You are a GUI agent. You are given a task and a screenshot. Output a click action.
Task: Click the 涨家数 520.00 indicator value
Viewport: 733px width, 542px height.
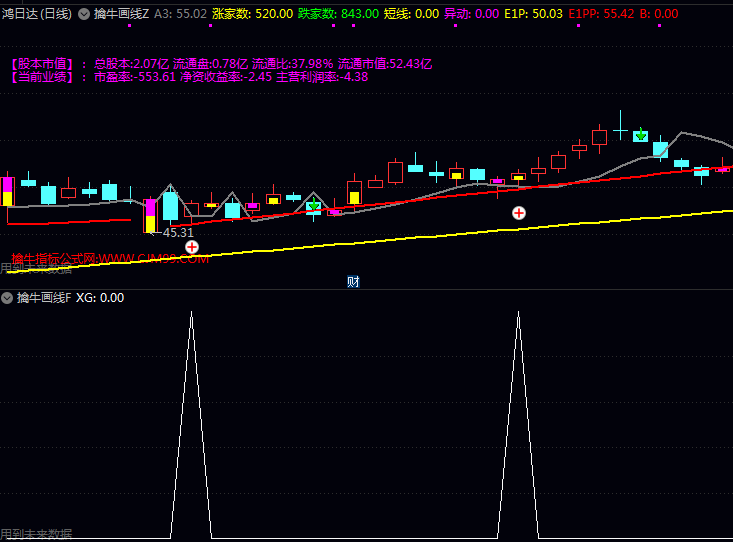[253, 14]
